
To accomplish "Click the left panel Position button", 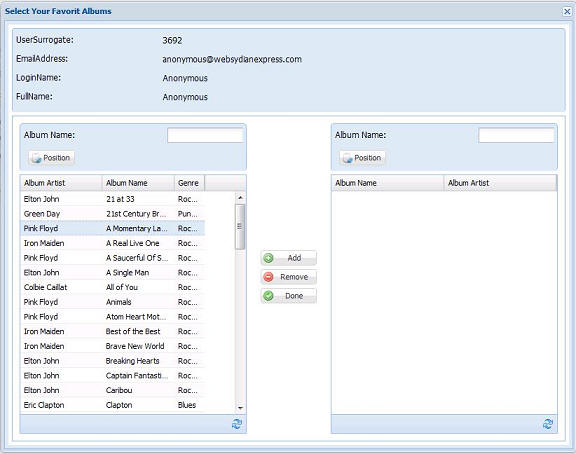I will [51, 158].
